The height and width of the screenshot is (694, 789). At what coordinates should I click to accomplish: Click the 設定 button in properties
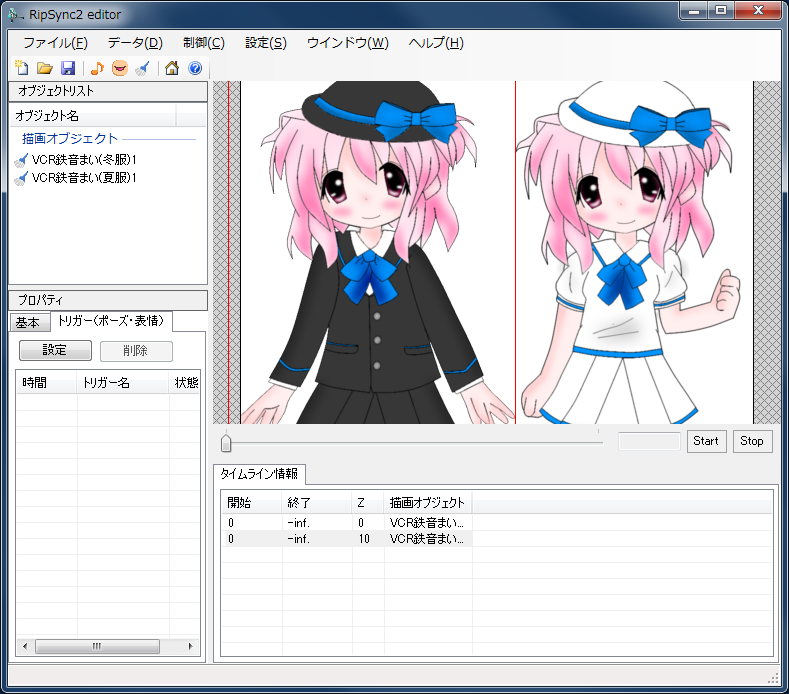(55, 350)
